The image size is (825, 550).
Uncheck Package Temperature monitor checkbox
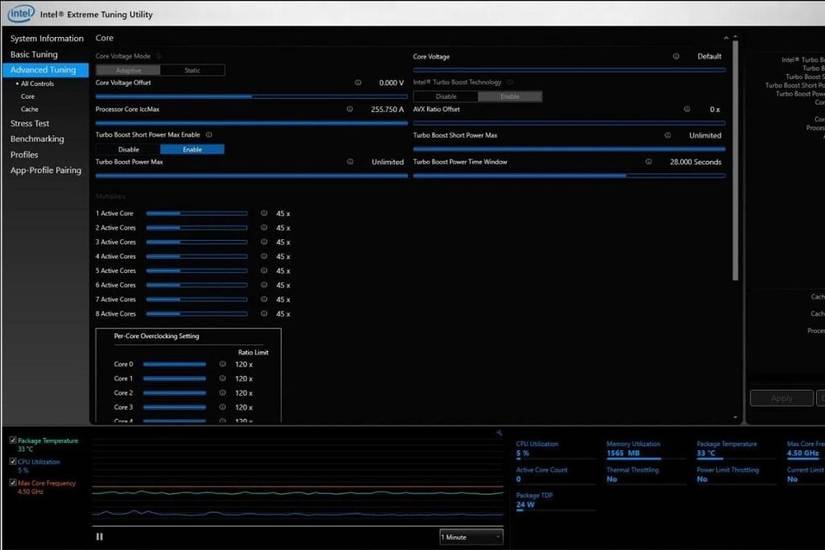coord(12,440)
